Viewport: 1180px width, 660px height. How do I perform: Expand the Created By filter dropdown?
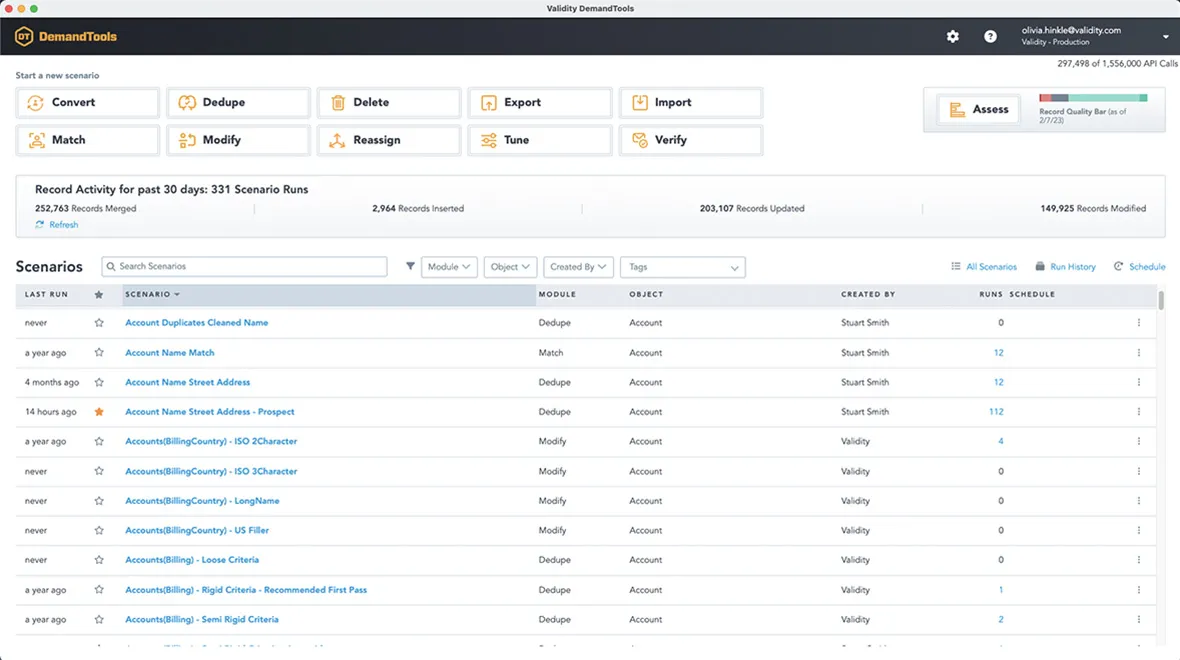[x=578, y=267]
